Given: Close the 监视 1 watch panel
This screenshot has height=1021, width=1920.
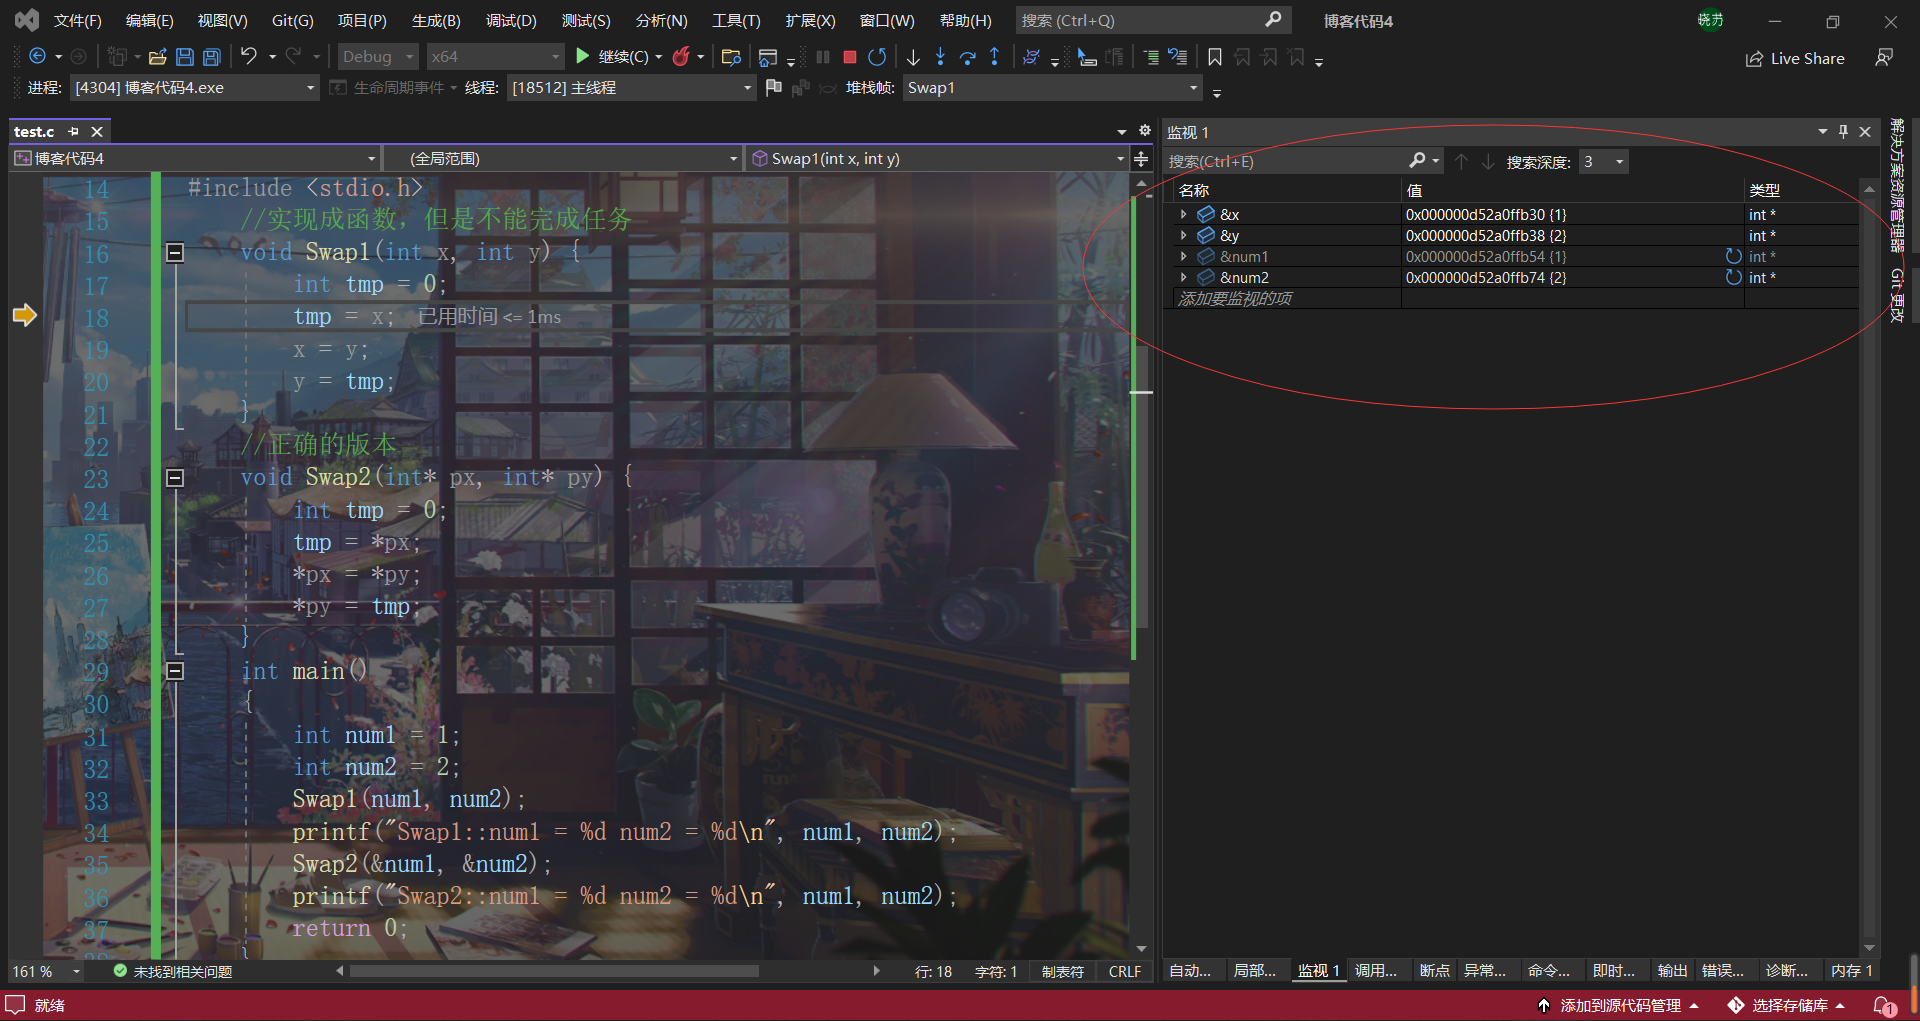Looking at the screenshot, I should tap(1865, 132).
